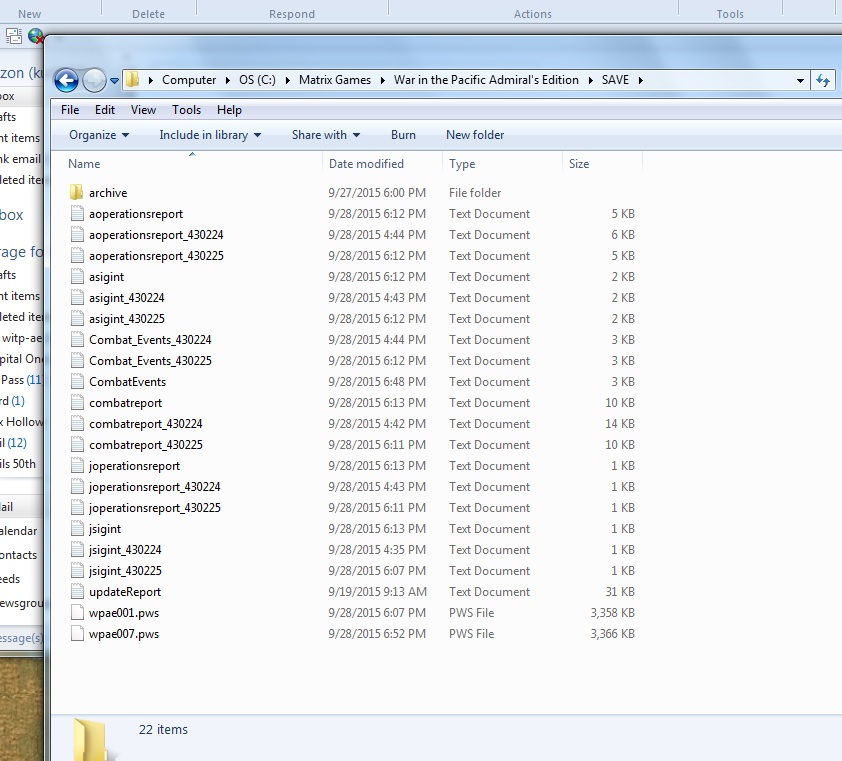
Task: Open the Tools menu
Action: pyautogui.click(x=186, y=110)
